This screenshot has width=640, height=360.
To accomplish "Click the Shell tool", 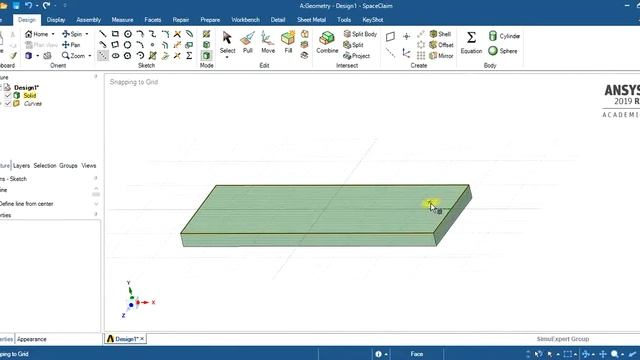I will point(440,34).
